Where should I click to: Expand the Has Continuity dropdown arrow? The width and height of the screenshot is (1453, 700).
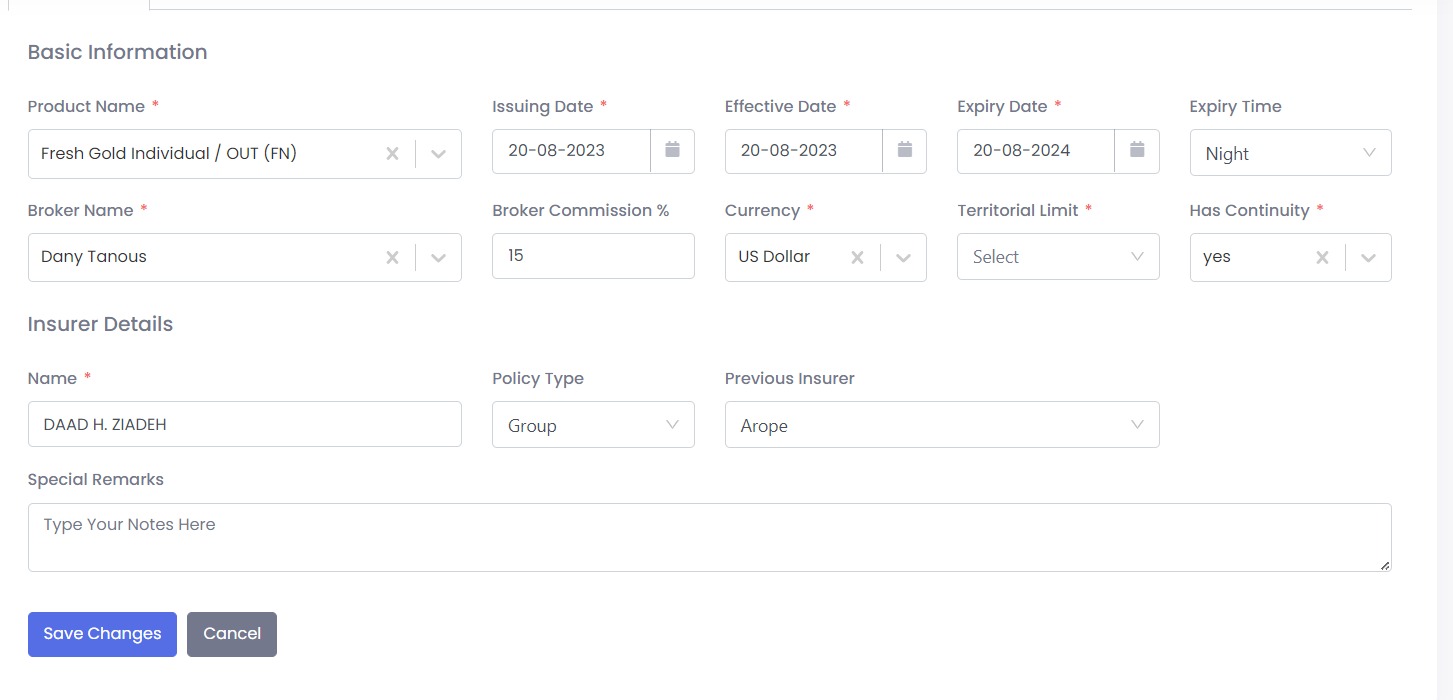click(1368, 258)
